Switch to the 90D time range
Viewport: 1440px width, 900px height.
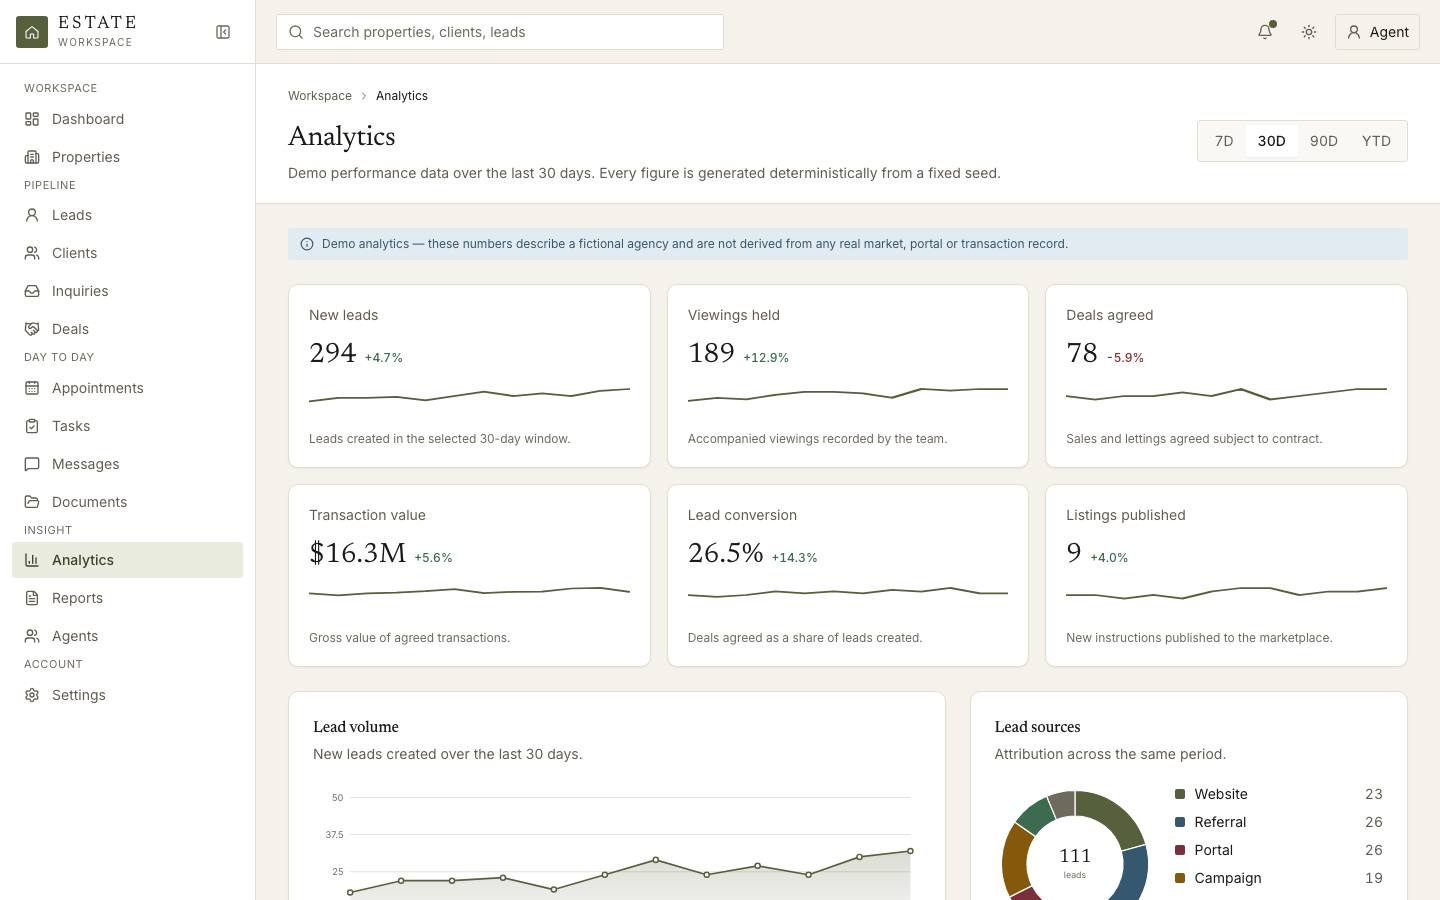[1324, 141]
